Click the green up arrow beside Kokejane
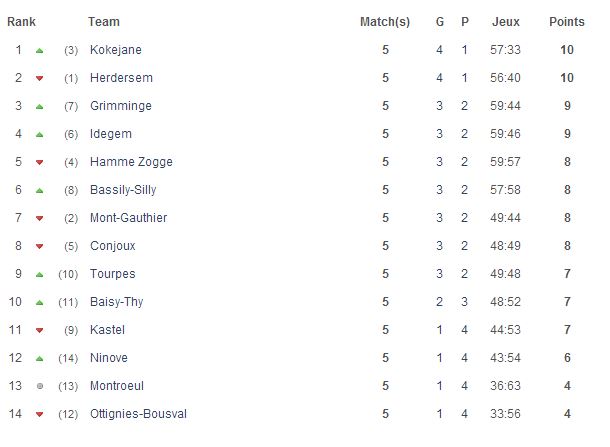610x447 pixels. pyautogui.click(x=39, y=51)
